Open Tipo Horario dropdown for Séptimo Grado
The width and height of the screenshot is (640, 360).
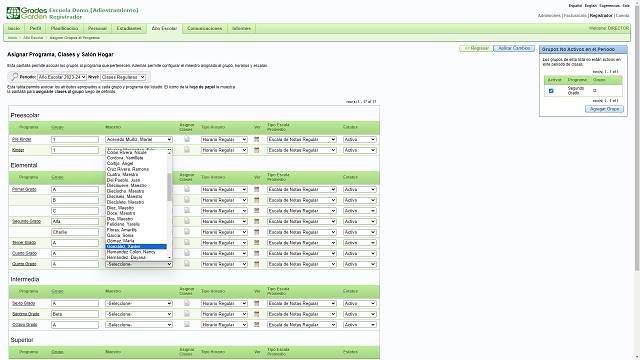coord(224,314)
